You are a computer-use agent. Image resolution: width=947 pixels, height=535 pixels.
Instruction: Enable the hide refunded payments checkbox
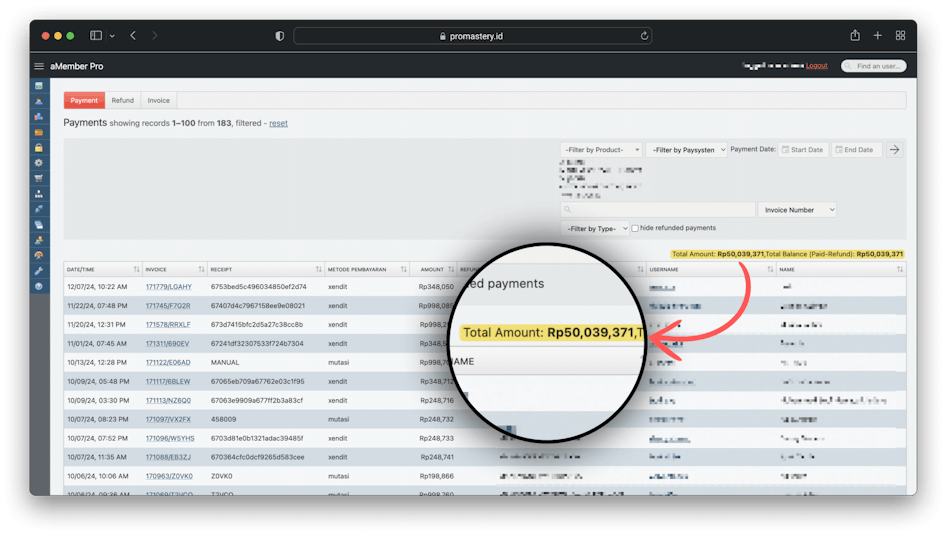point(635,228)
